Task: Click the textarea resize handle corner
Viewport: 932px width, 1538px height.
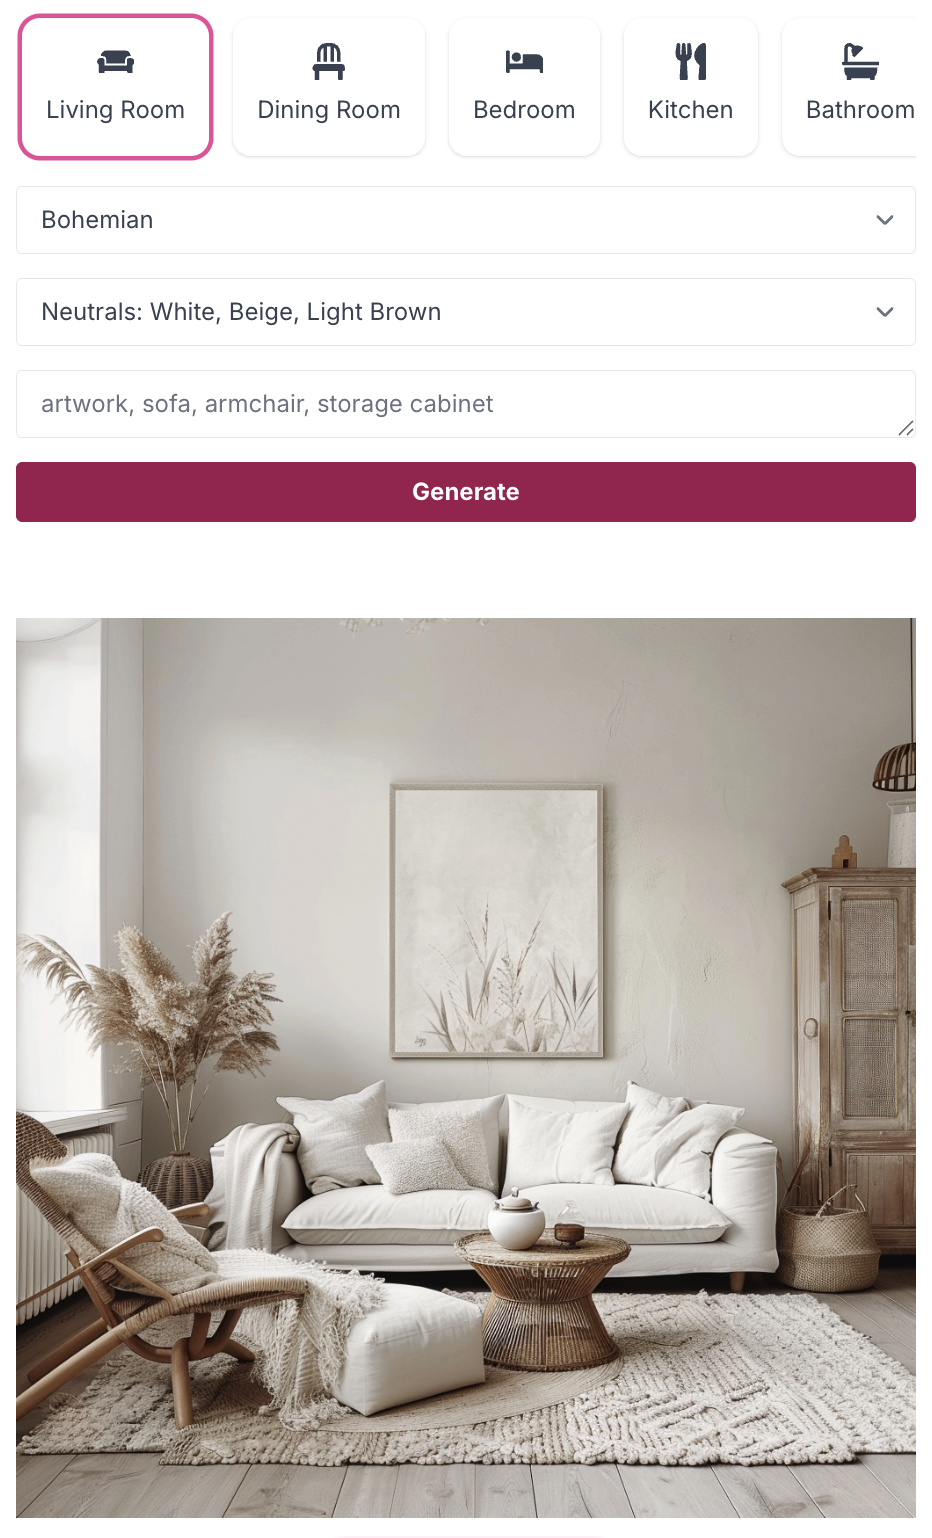Action: click(x=906, y=428)
